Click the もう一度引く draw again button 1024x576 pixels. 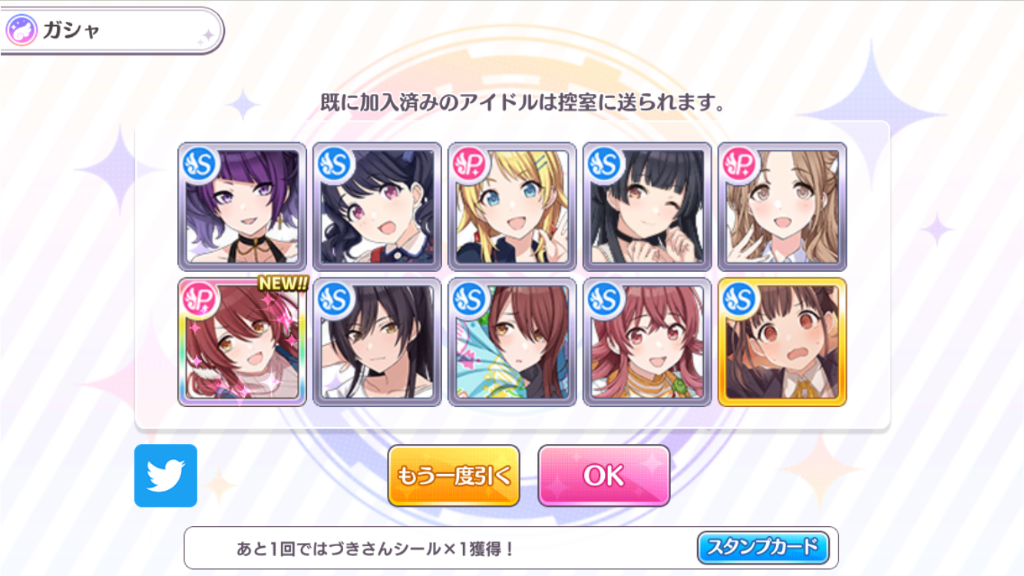pos(454,475)
